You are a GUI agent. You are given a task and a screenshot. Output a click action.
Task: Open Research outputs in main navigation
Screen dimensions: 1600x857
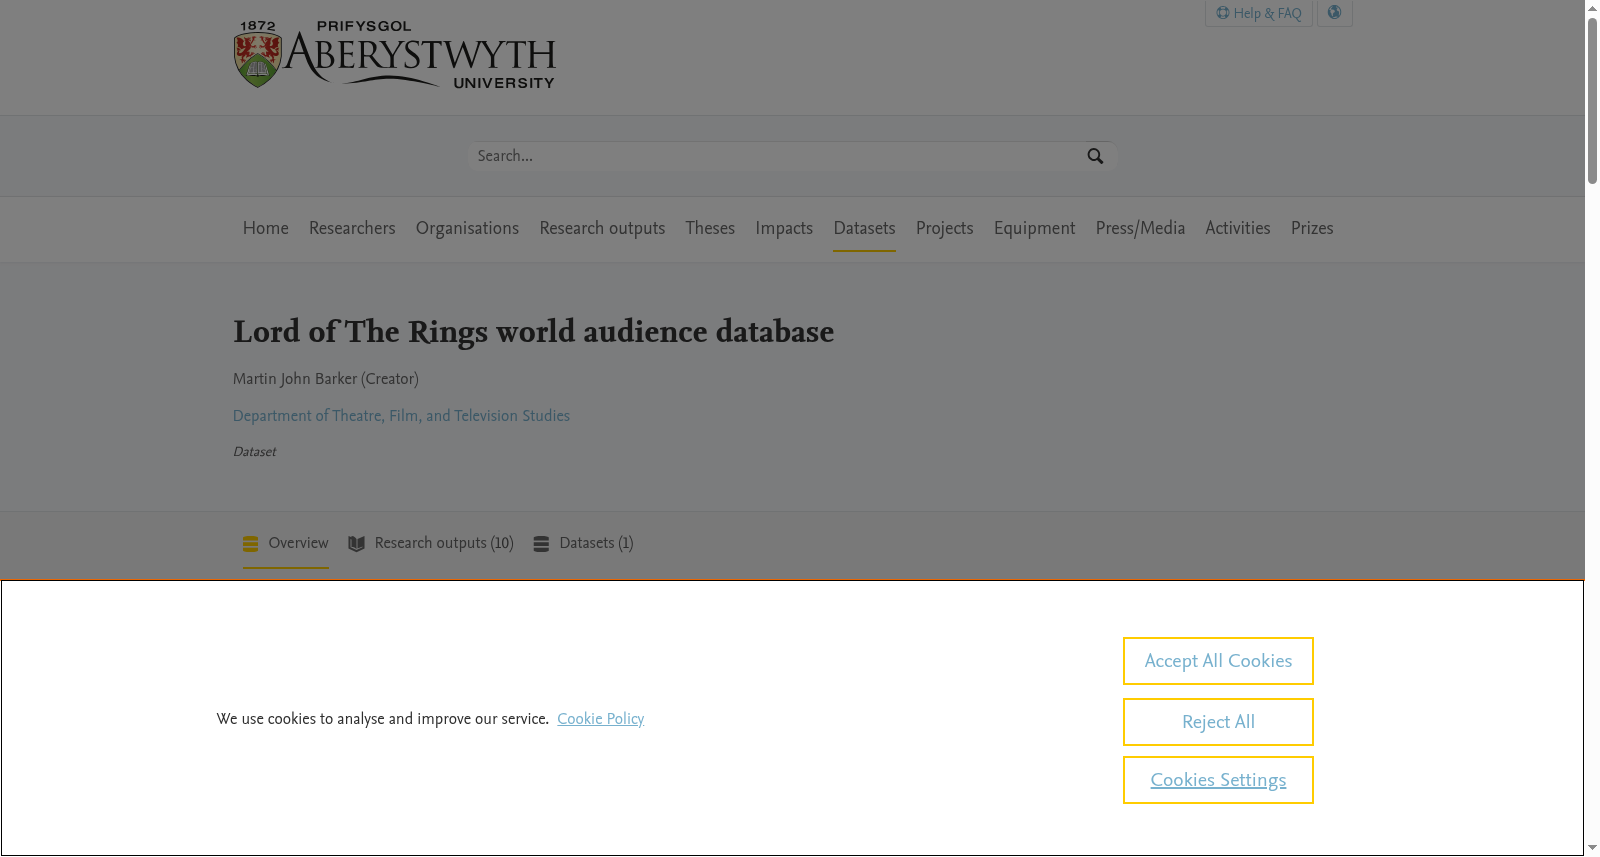pos(602,228)
